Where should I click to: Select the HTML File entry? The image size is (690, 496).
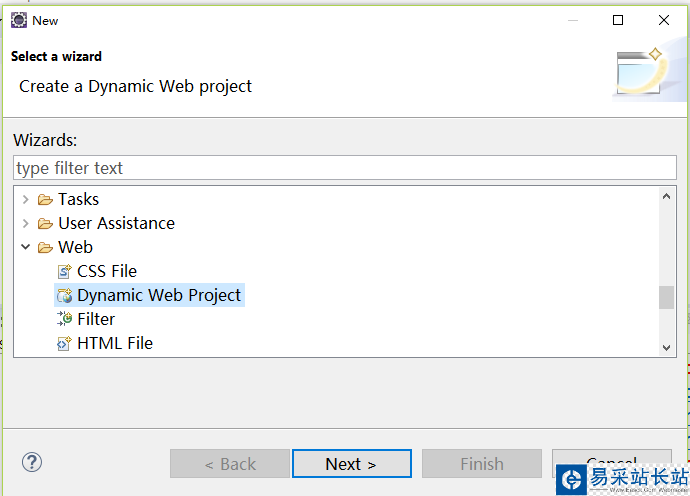click(115, 343)
